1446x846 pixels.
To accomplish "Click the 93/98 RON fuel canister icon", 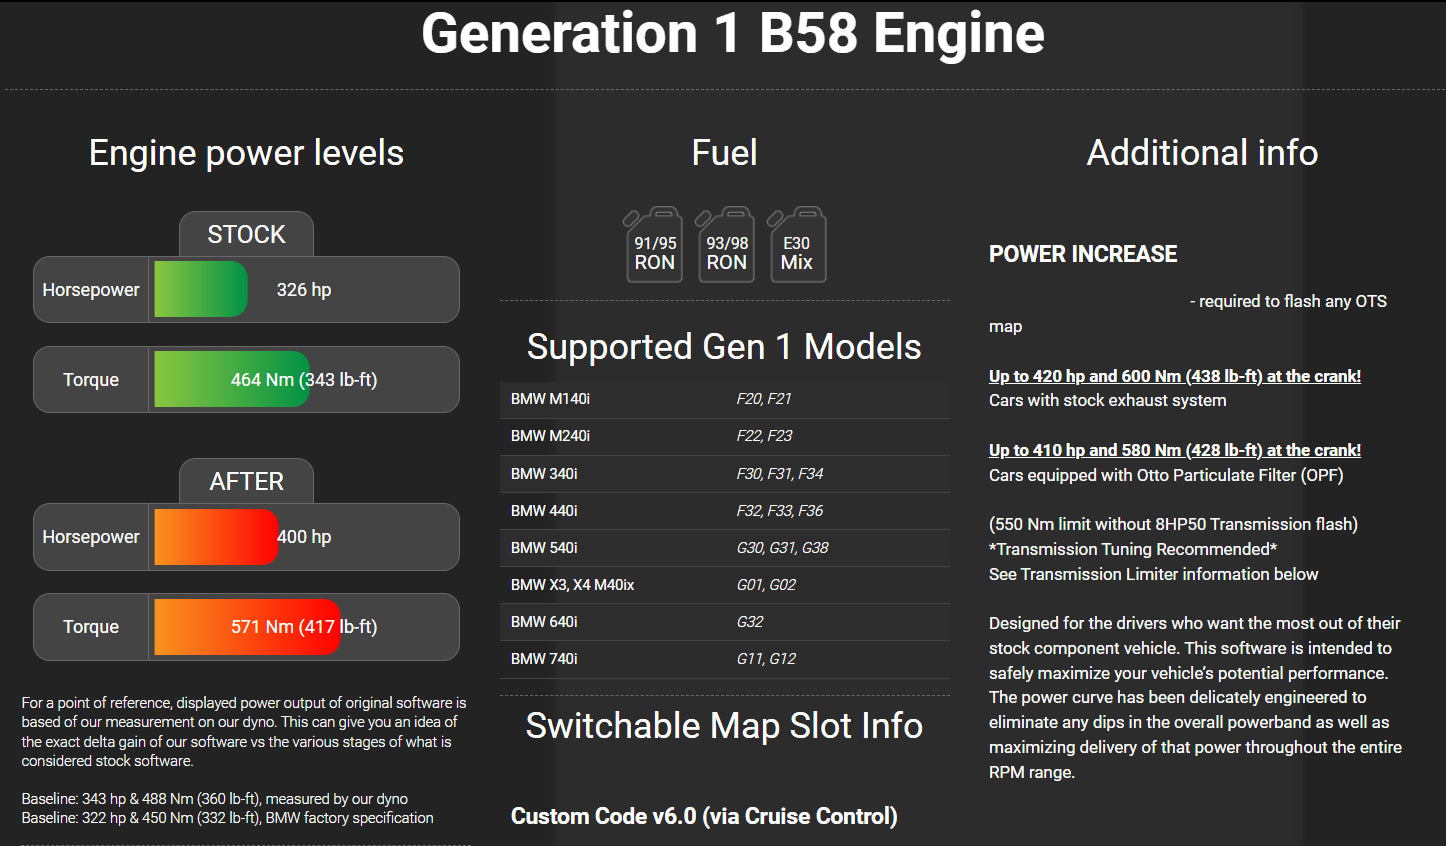I will (x=726, y=245).
